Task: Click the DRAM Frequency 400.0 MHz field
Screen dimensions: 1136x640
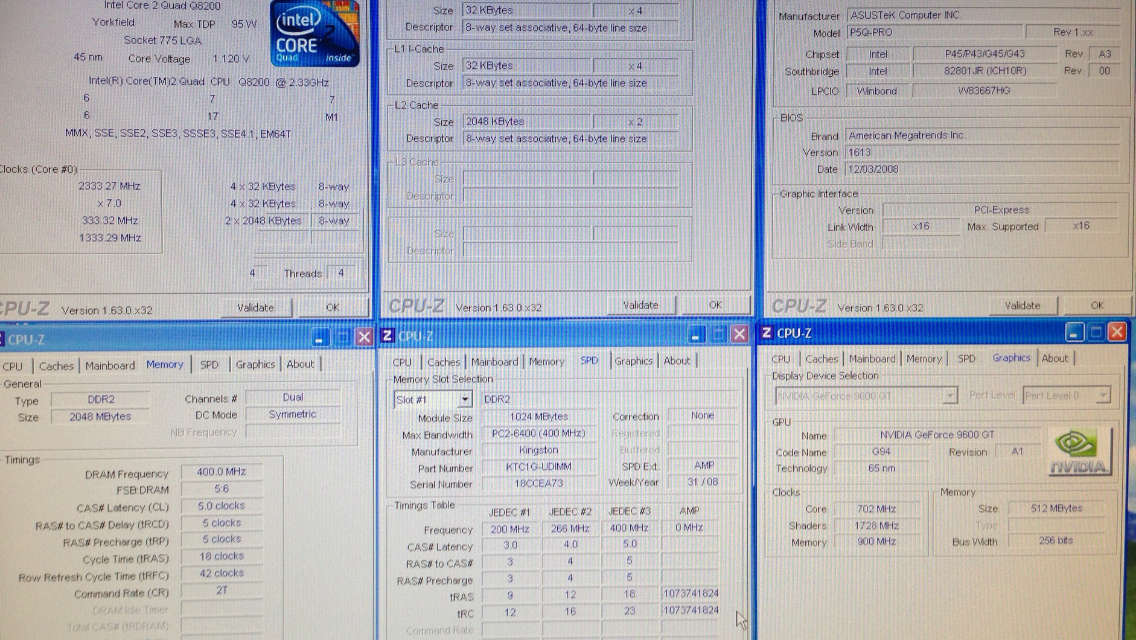Action: coord(222,472)
